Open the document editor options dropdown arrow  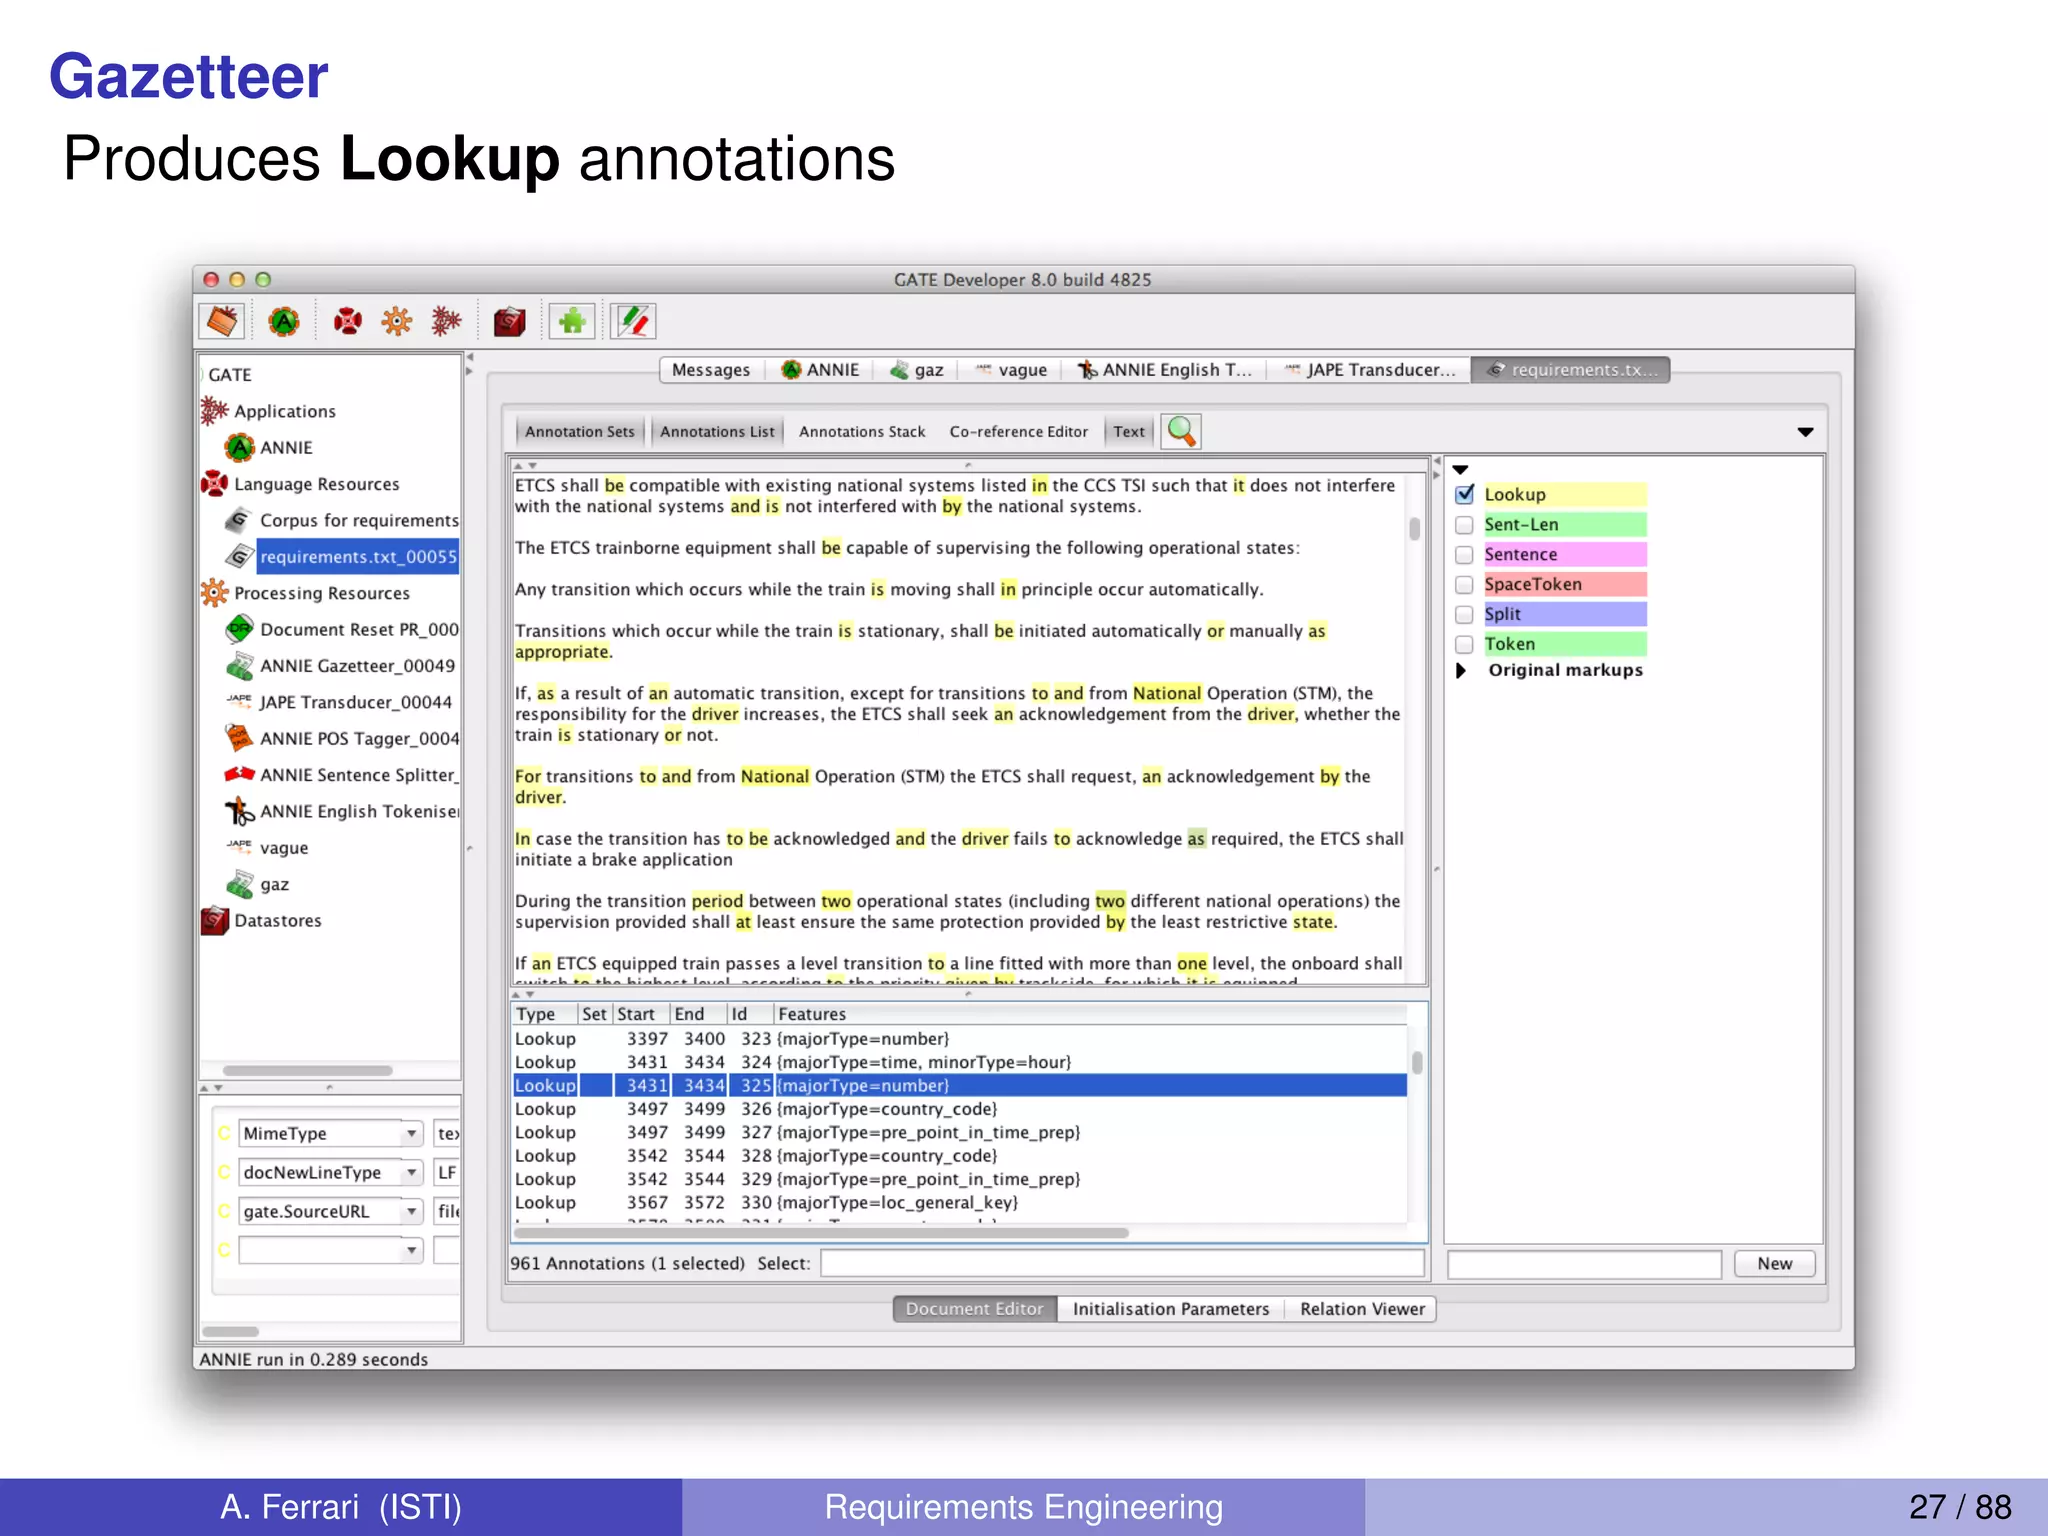point(1805,432)
